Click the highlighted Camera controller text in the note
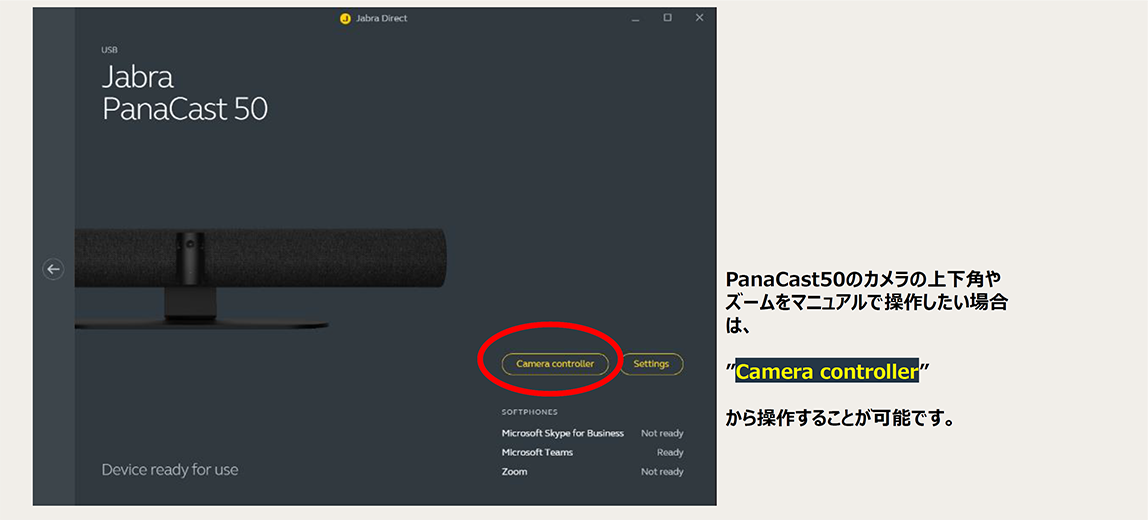 (827, 372)
